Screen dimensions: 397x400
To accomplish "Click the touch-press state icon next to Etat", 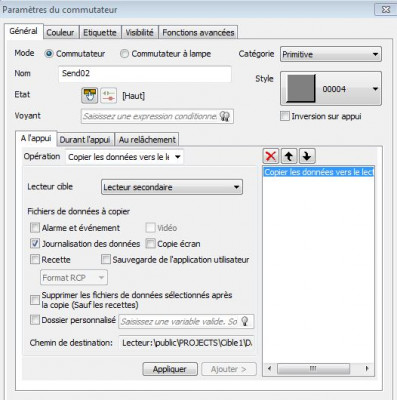I will click(89, 96).
